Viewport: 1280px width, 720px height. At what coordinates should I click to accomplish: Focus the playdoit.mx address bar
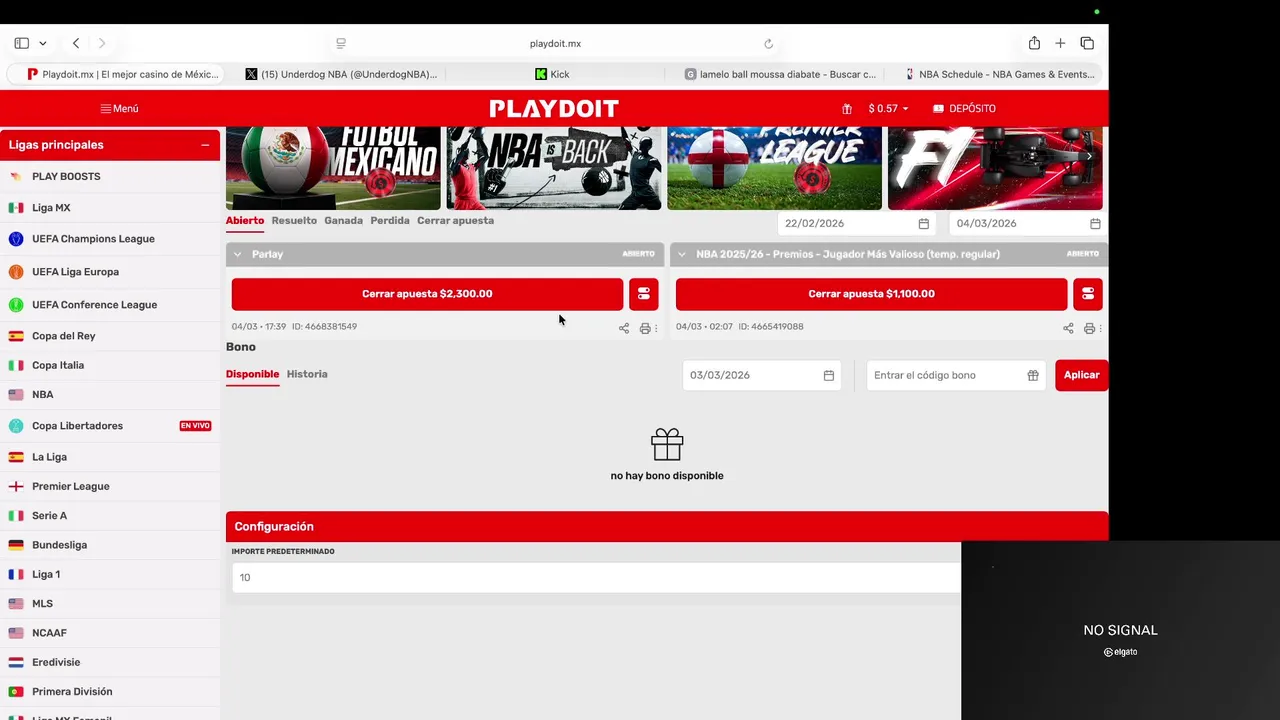point(555,43)
